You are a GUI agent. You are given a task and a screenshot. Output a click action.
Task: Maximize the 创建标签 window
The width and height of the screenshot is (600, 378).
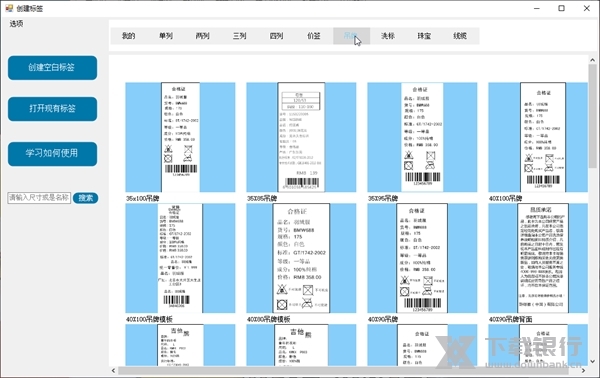click(x=561, y=8)
